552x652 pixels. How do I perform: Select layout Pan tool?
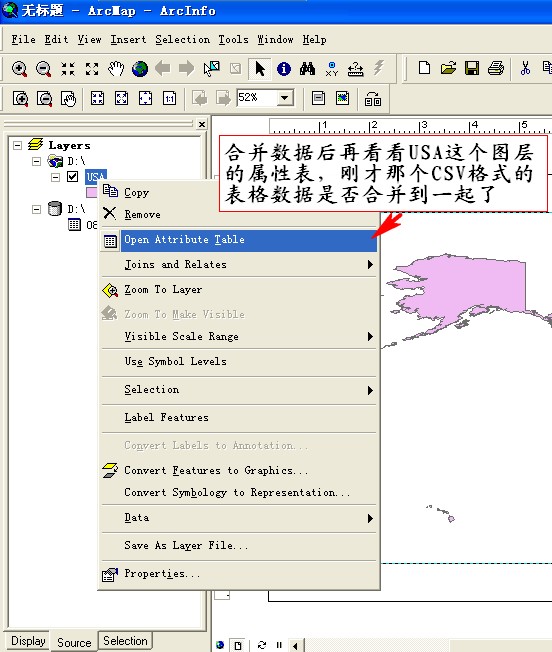[69, 99]
